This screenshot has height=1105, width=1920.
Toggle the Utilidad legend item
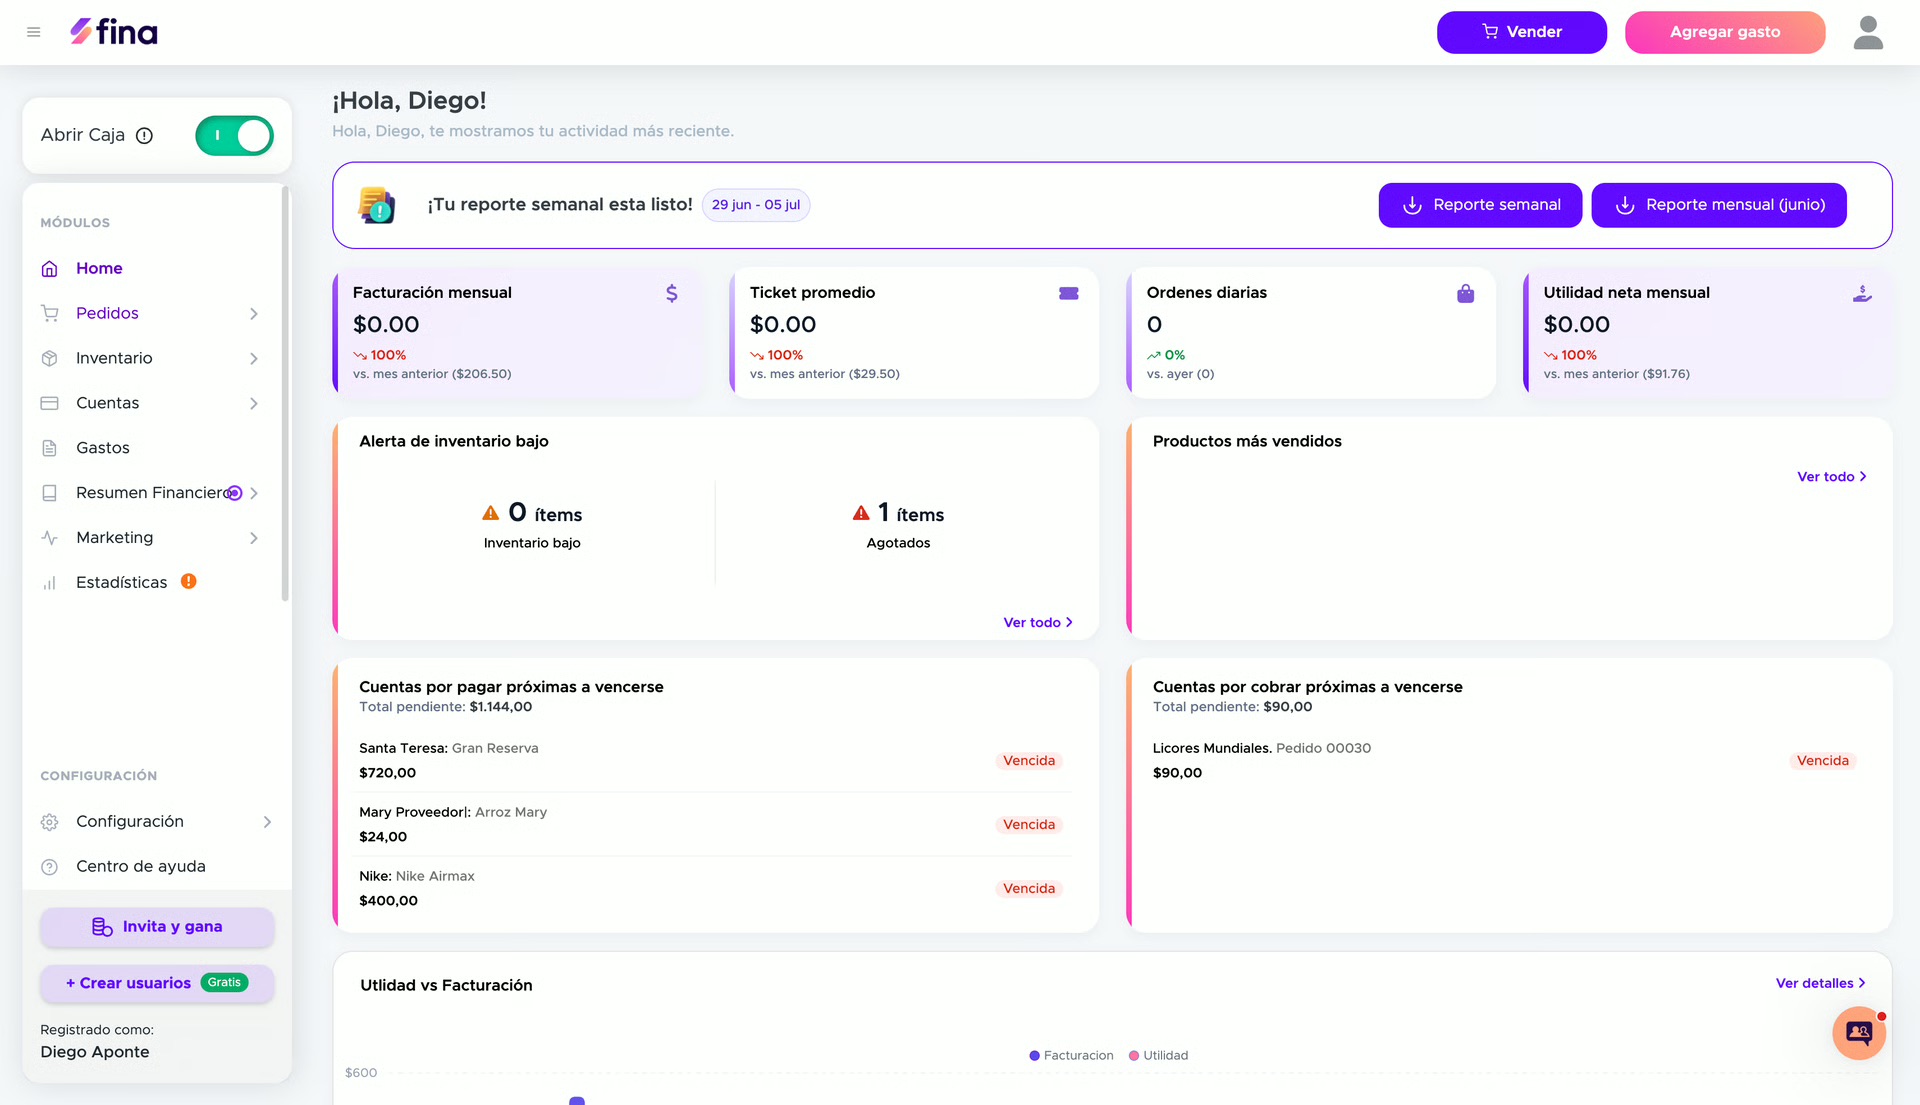pyautogui.click(x=1158, y=1056)
